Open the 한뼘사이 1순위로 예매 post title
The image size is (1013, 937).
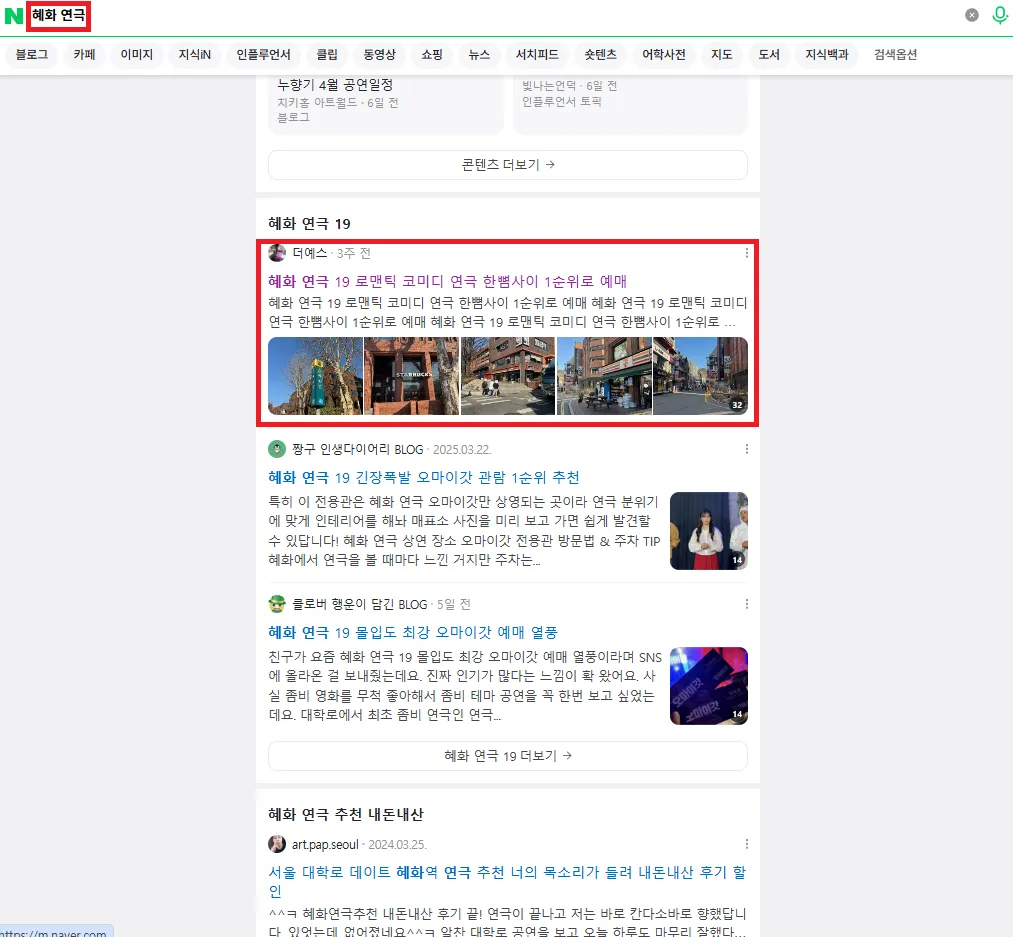click(448, 281)
